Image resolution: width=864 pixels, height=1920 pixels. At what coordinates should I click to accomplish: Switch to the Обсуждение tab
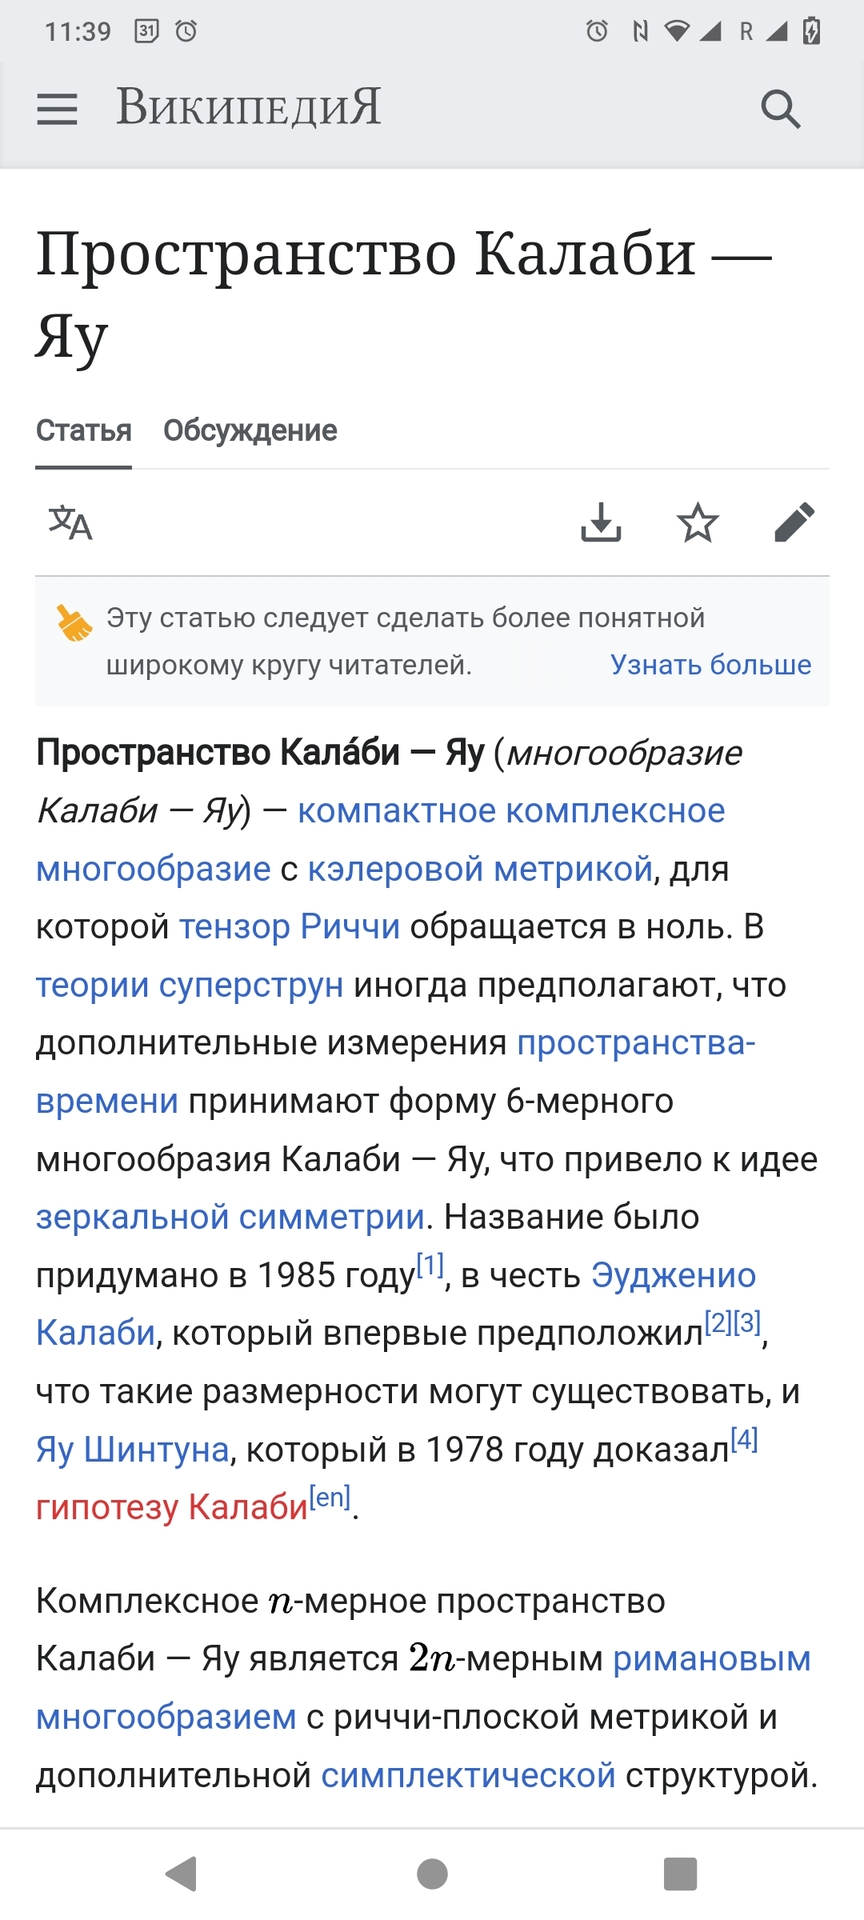coord(250,431)
